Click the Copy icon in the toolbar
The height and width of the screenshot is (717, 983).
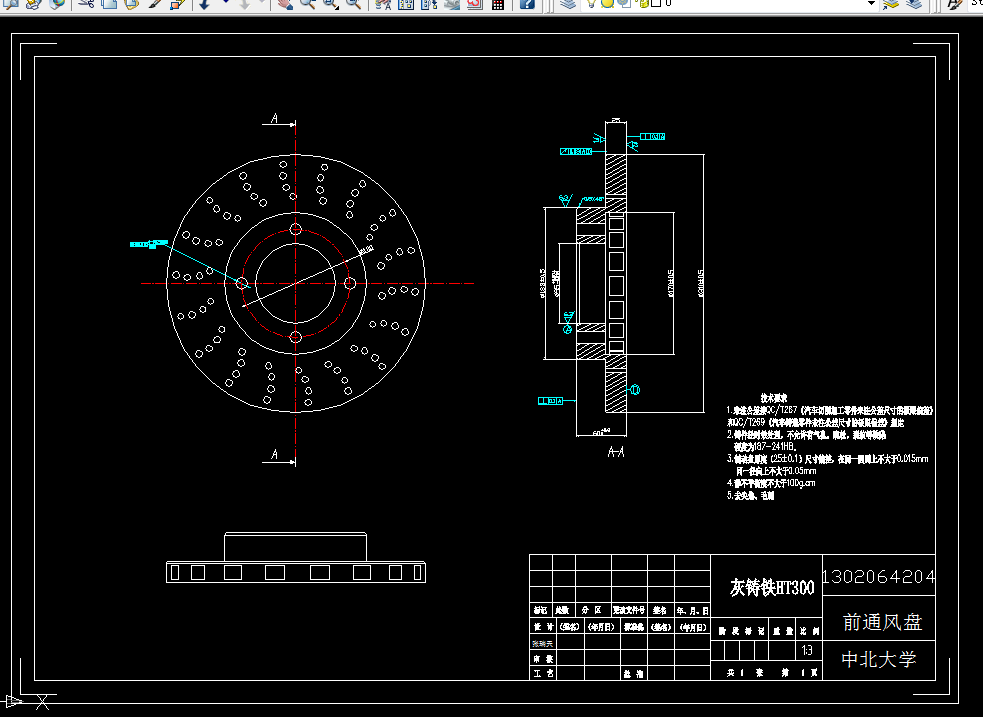pyautogui.click(x=109, y=3)
